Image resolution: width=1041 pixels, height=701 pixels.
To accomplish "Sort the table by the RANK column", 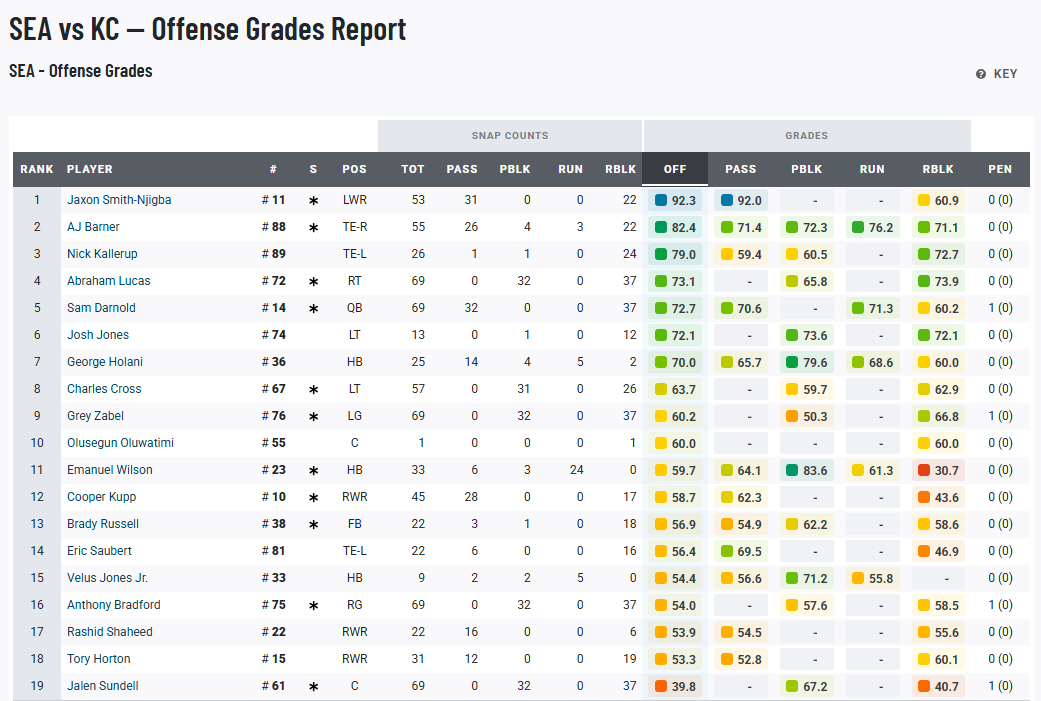I will [x=37, y=169].
